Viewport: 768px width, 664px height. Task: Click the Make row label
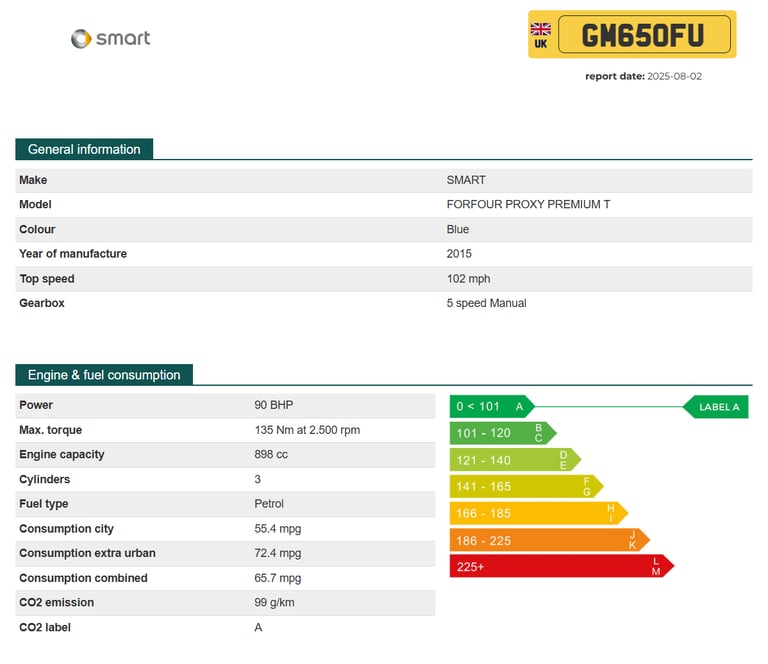pyautogui.click(x=33, y=180)
